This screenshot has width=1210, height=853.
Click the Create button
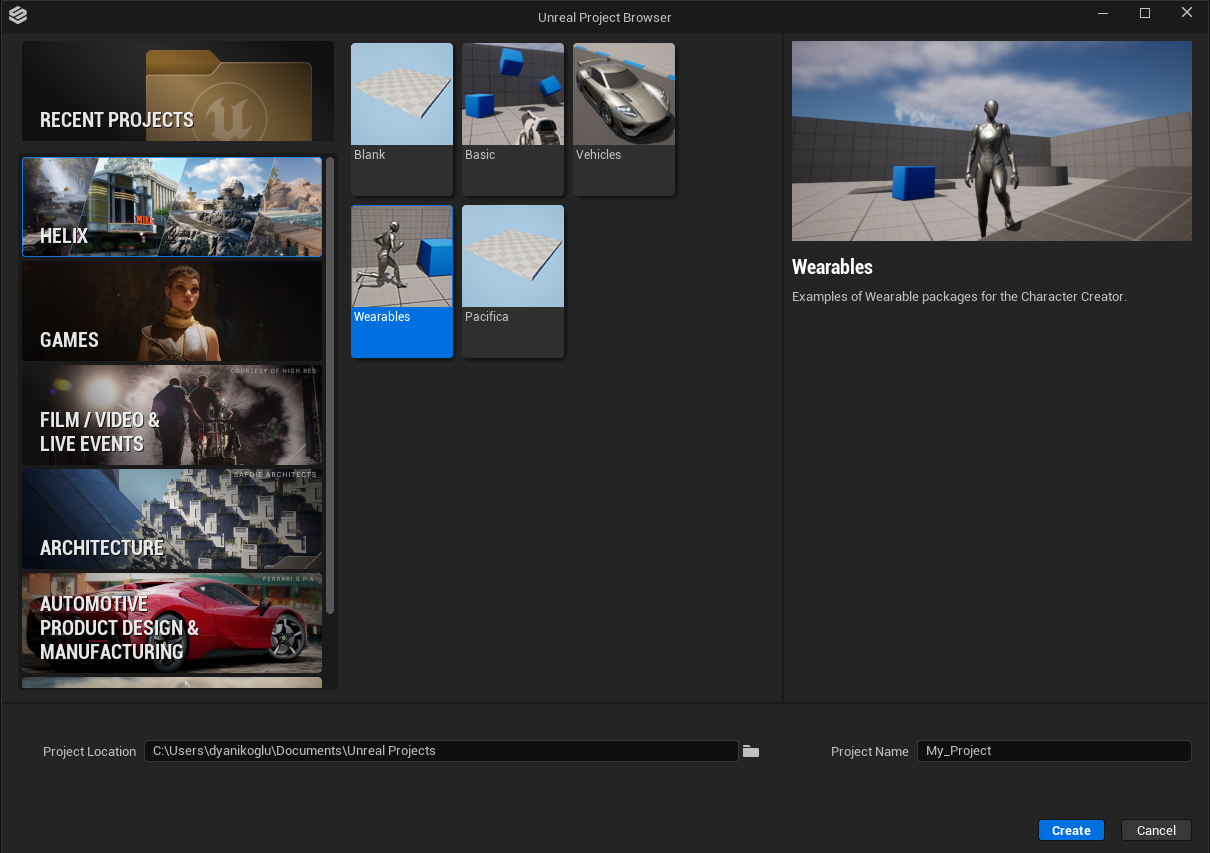[x=1071, y=830]
